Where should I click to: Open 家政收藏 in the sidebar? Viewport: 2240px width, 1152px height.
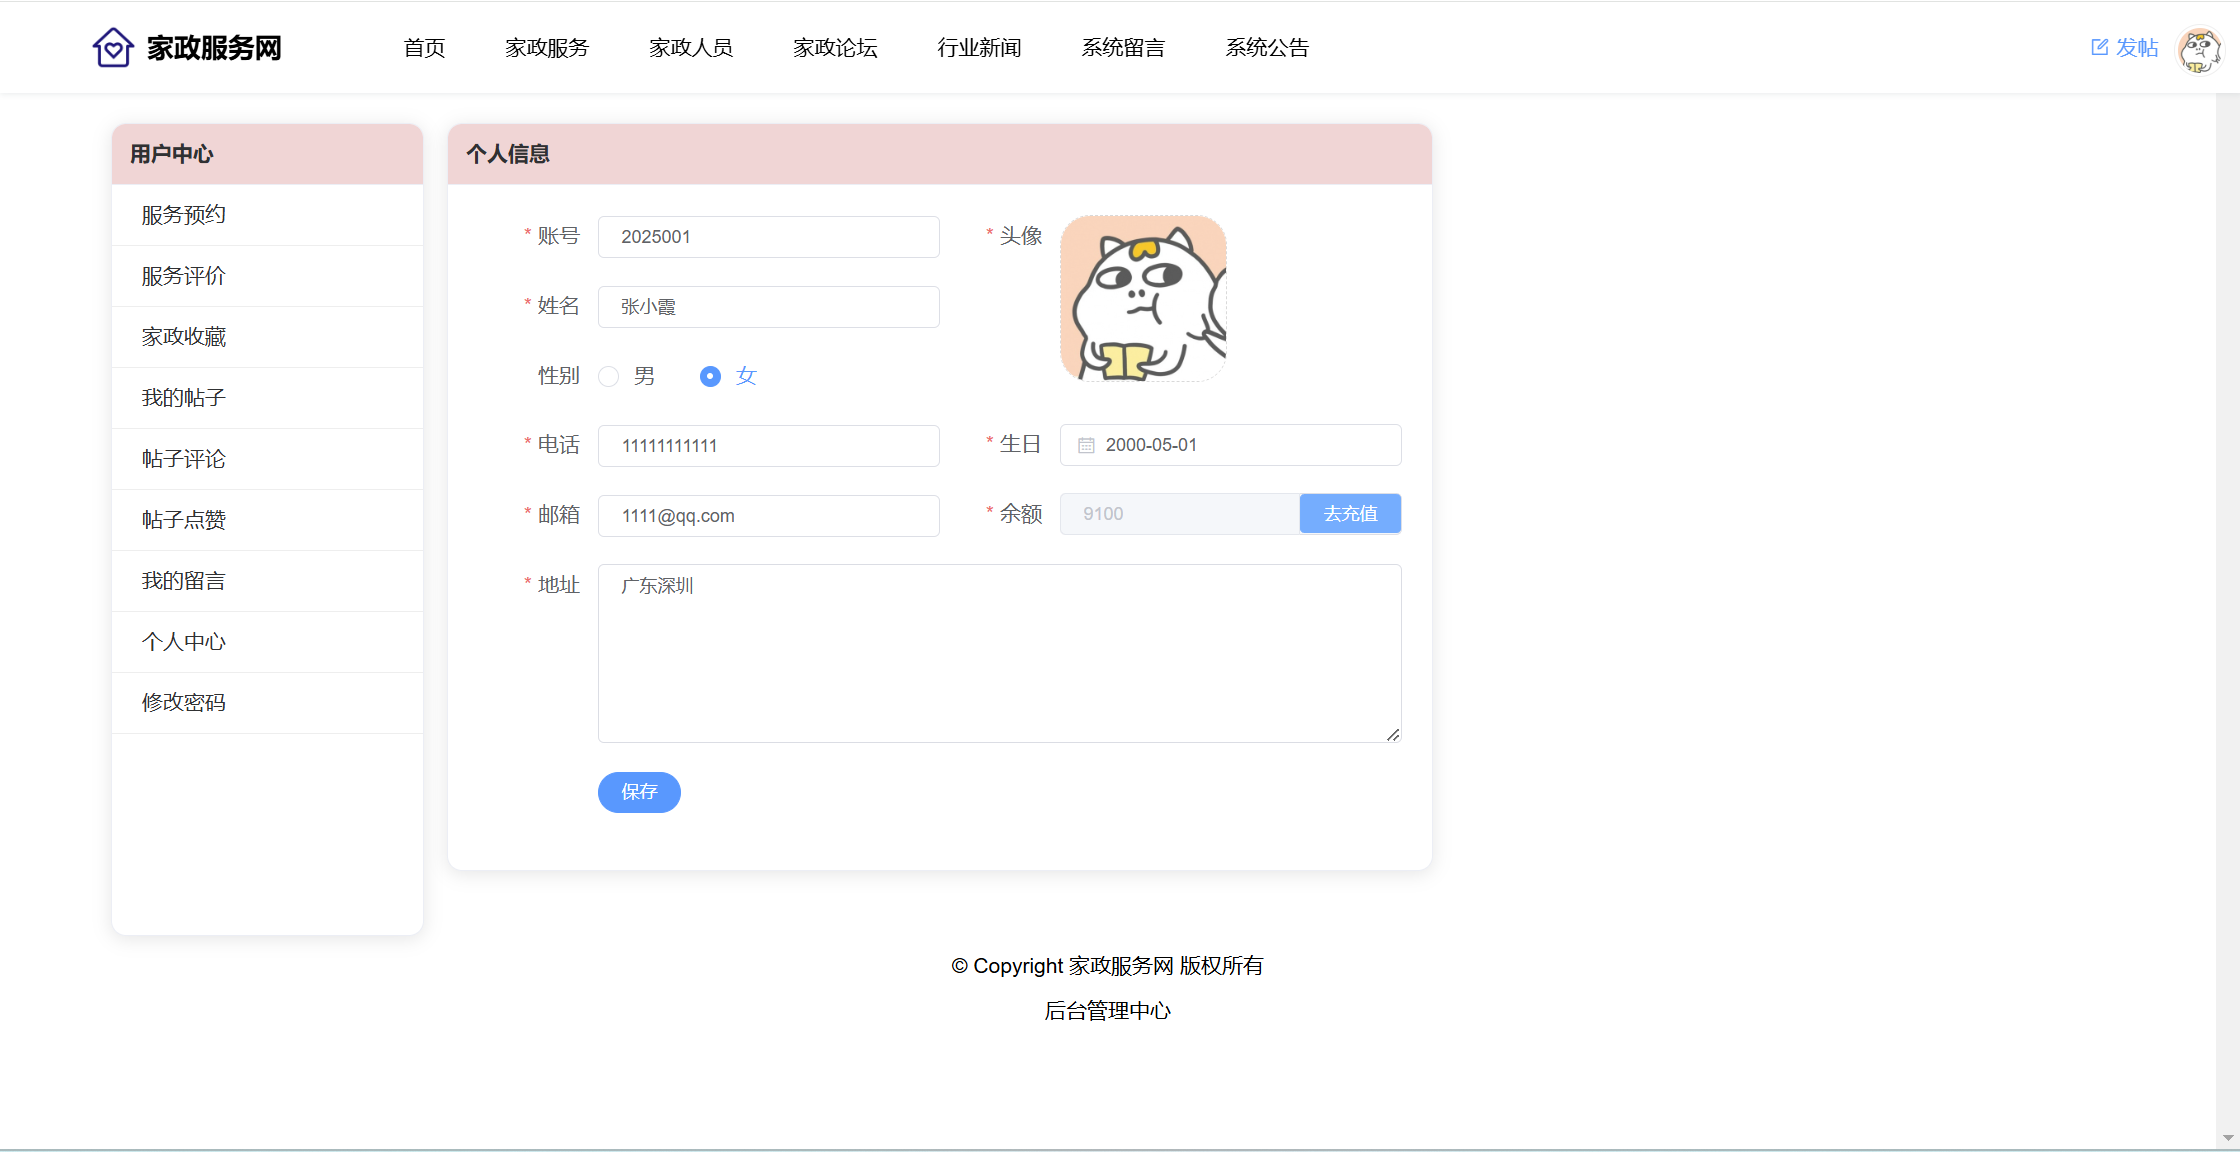coord(184,337)
